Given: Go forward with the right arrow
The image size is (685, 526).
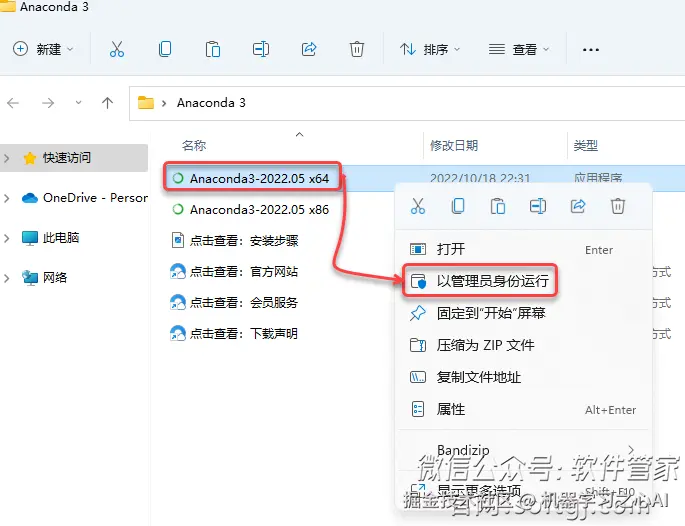Looking at the screenshot, I should [x=48, y=103].
